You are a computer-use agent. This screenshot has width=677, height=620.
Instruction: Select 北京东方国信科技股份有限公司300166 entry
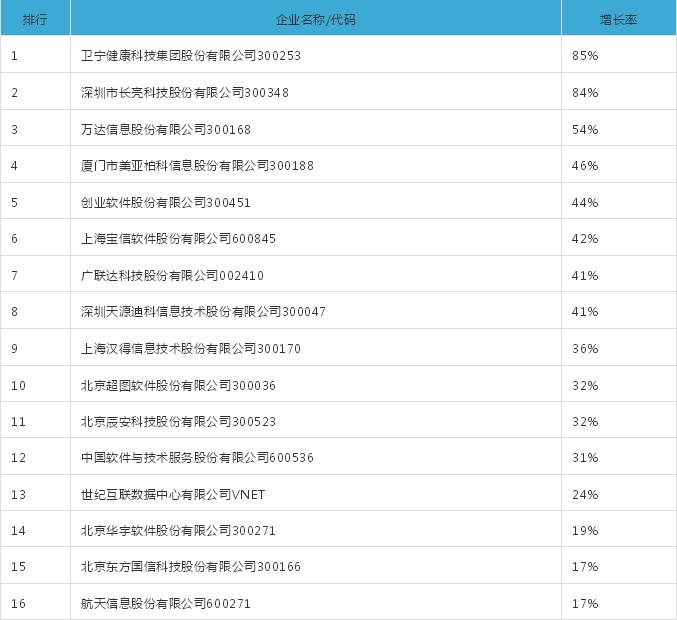(x=190, y=566)
